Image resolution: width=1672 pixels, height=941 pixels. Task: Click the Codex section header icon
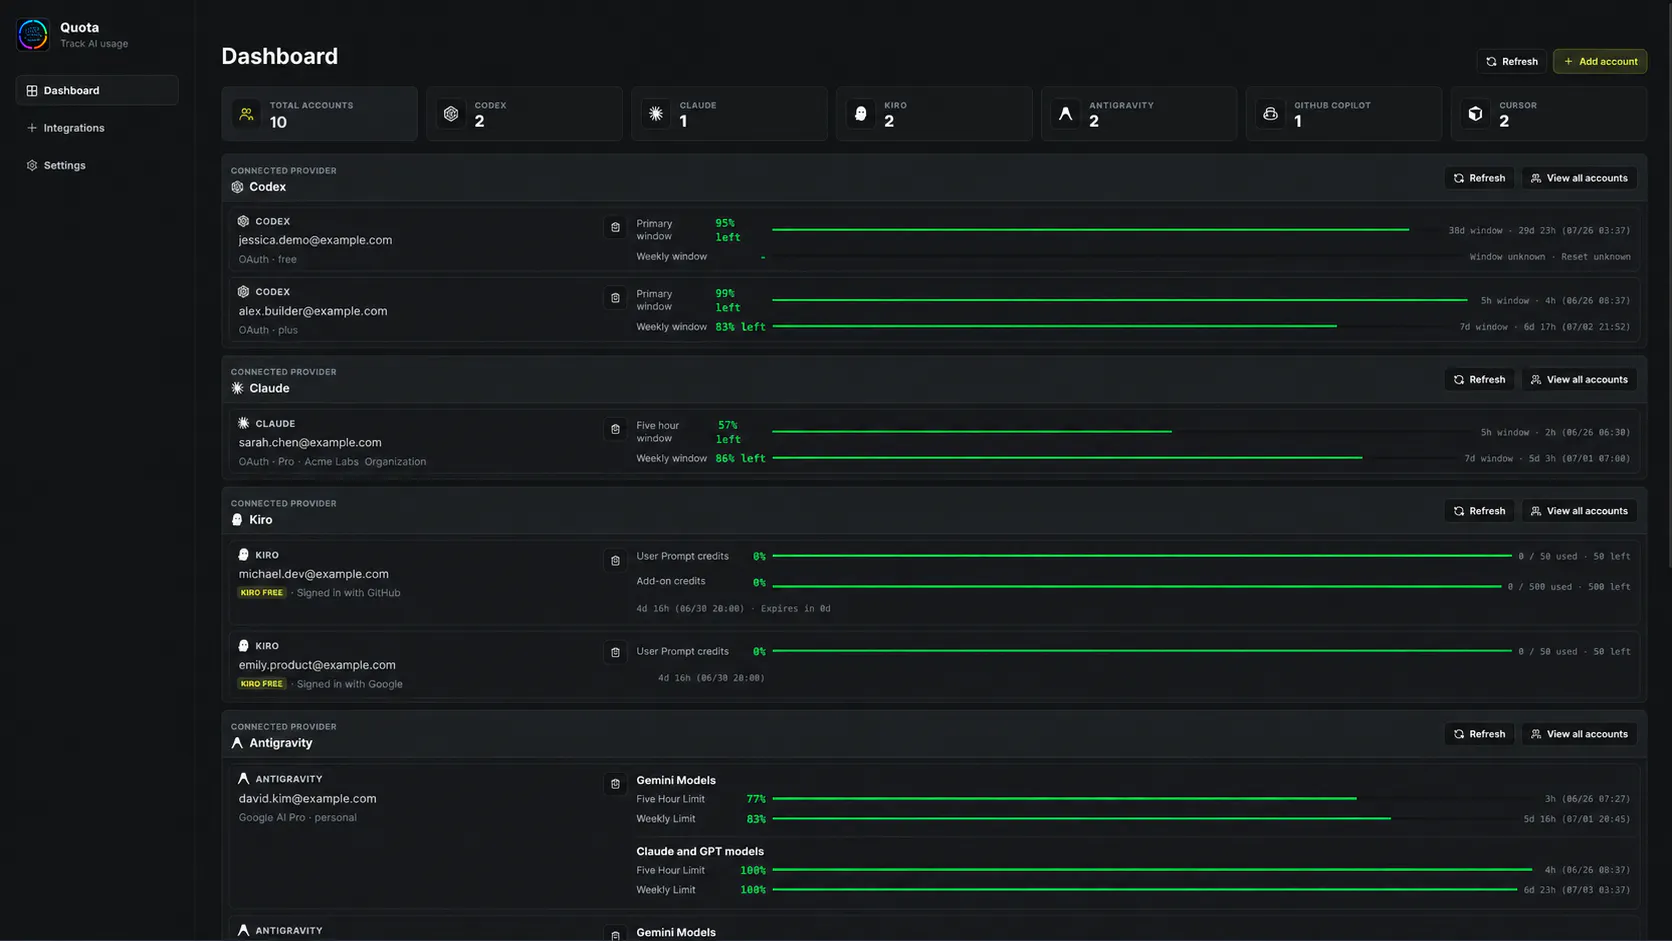point(237,187)
